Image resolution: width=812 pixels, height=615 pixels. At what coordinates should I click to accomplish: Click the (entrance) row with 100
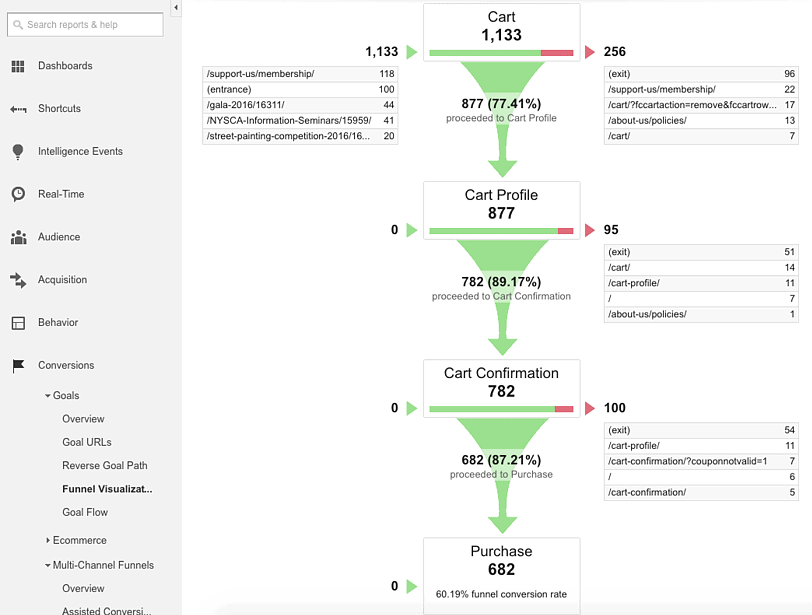pos(300,90)
